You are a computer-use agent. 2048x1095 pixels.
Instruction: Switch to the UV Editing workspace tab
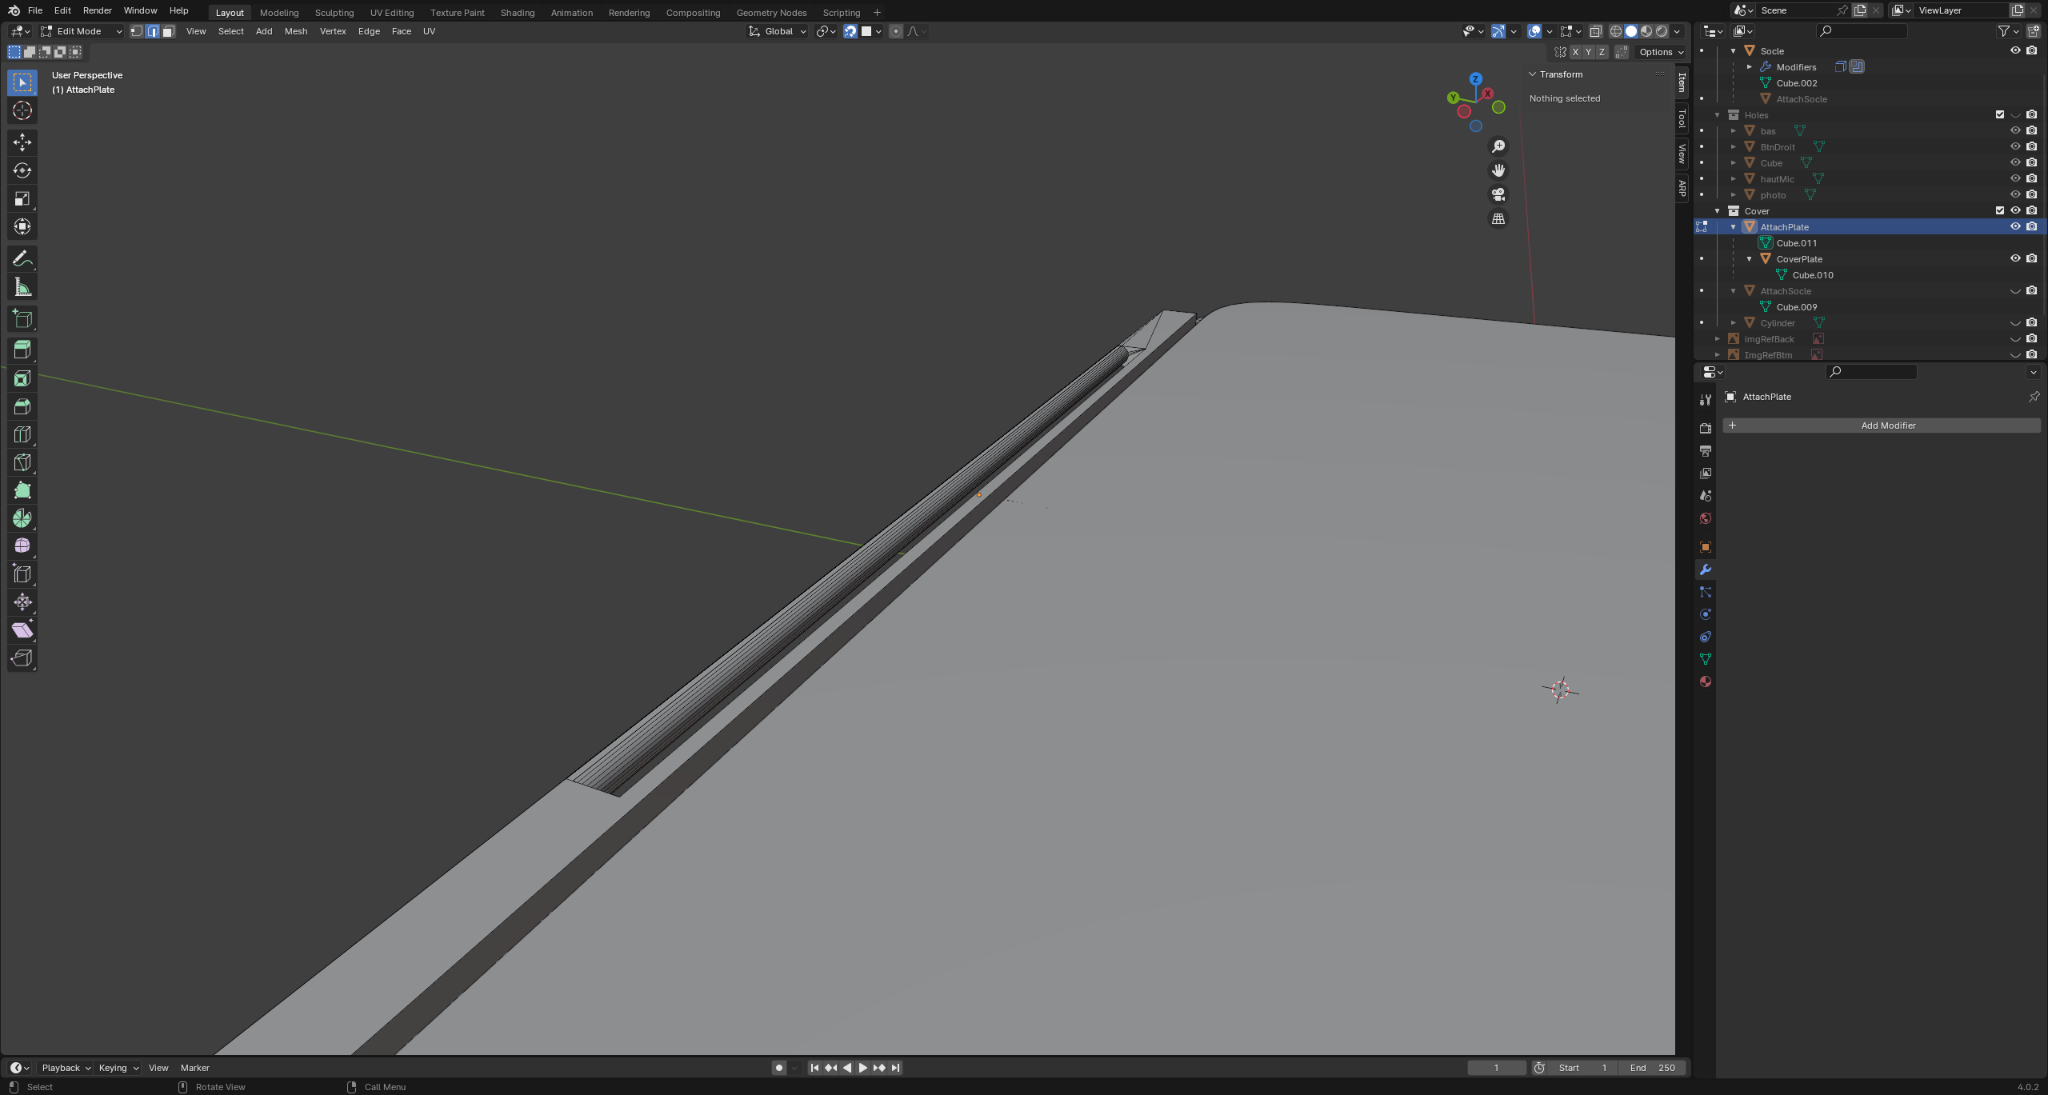pyautogui.click(x=391, y=13)
